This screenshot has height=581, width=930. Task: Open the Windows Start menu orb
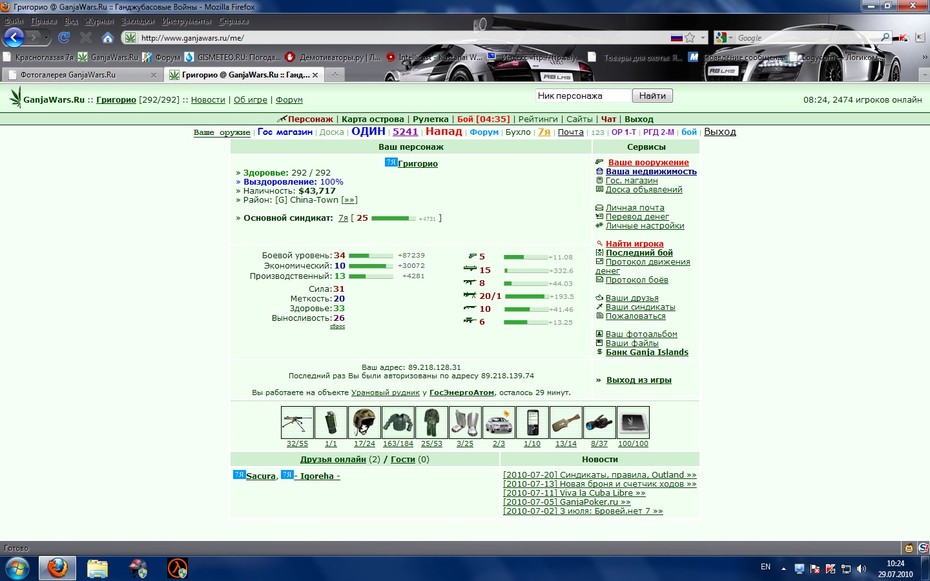click(x=16, y=568)
